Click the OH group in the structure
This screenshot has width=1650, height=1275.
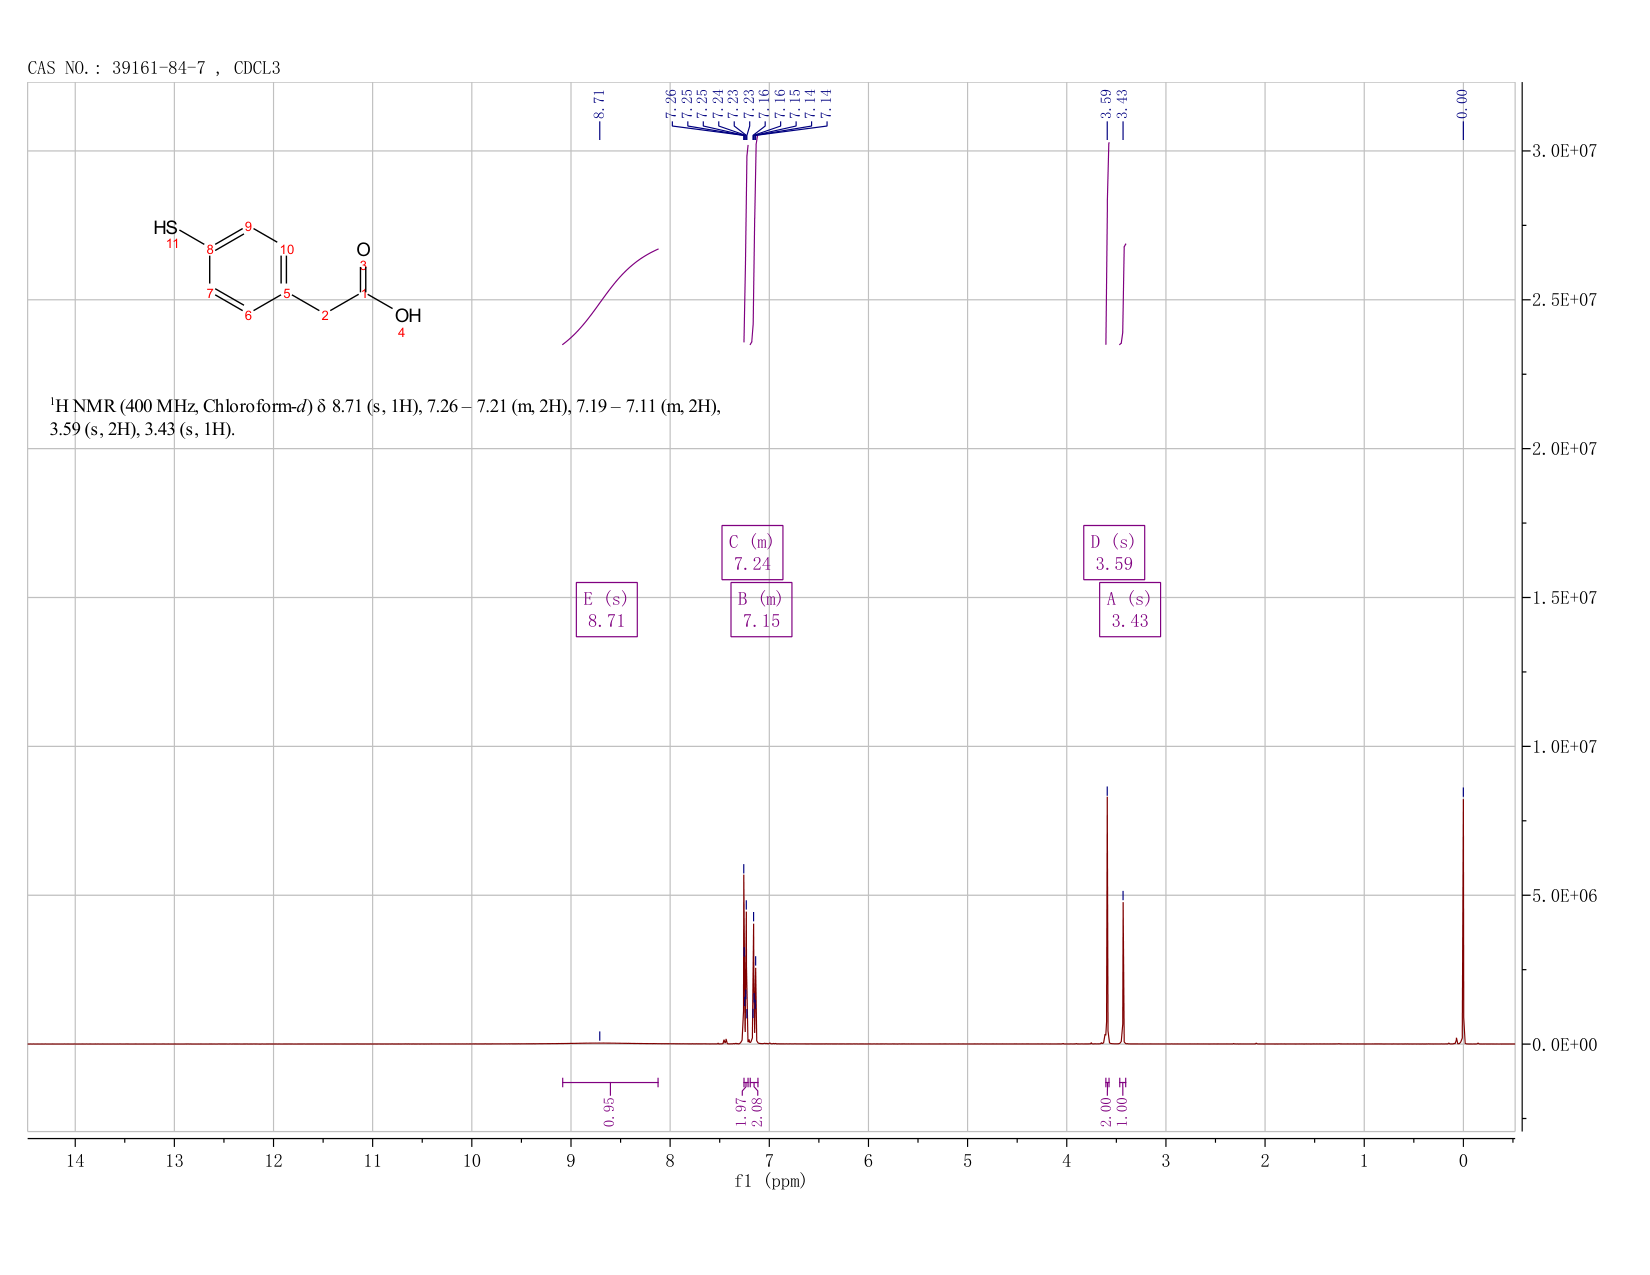pos(408,316)
